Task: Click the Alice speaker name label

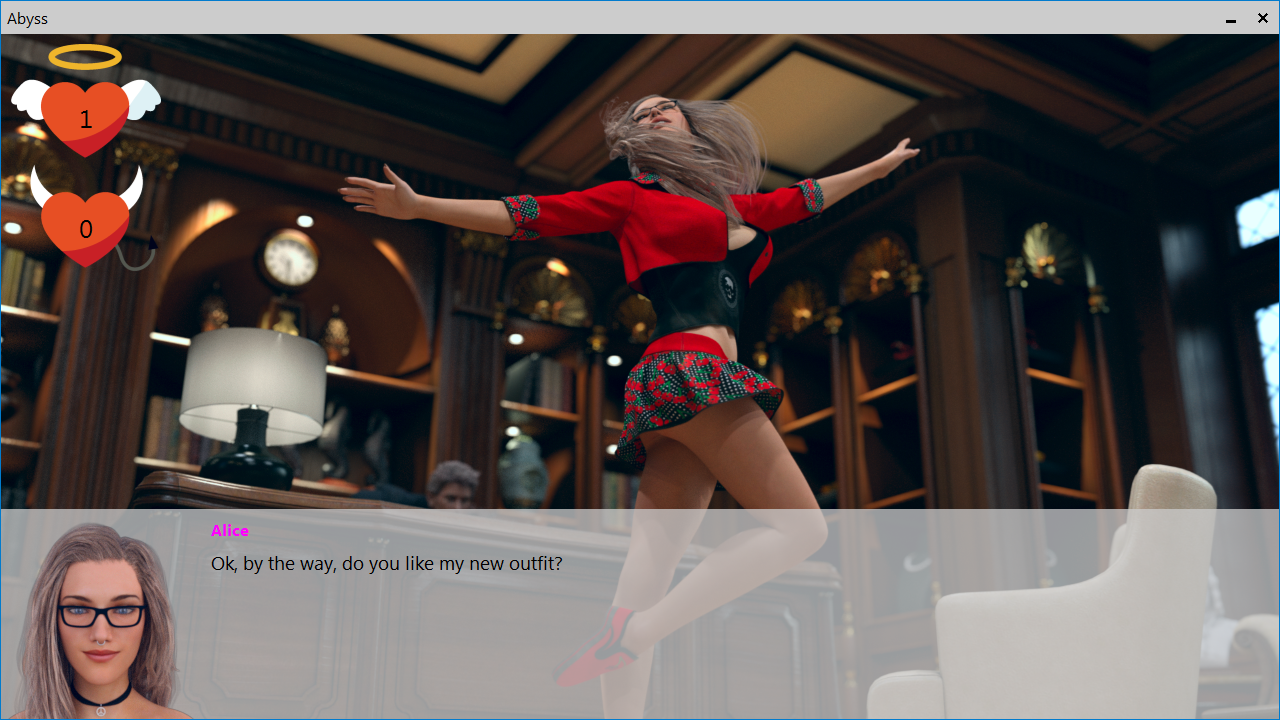Action: pyautogui.click(x=229, y=531)
